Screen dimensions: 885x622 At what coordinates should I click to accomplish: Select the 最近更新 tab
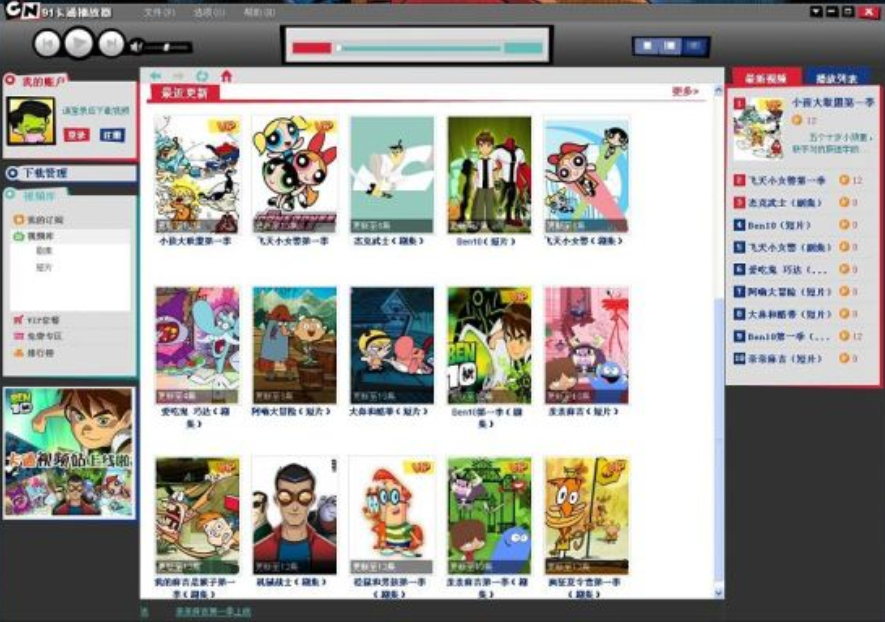click(x=183, y=93)
